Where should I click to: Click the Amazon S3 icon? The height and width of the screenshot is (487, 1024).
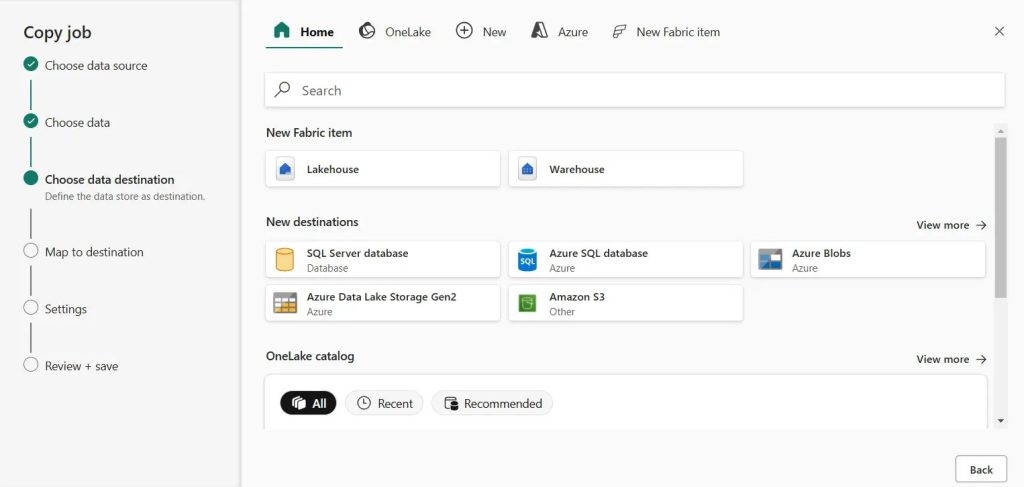pyautogui.click(x=527, y=303)
